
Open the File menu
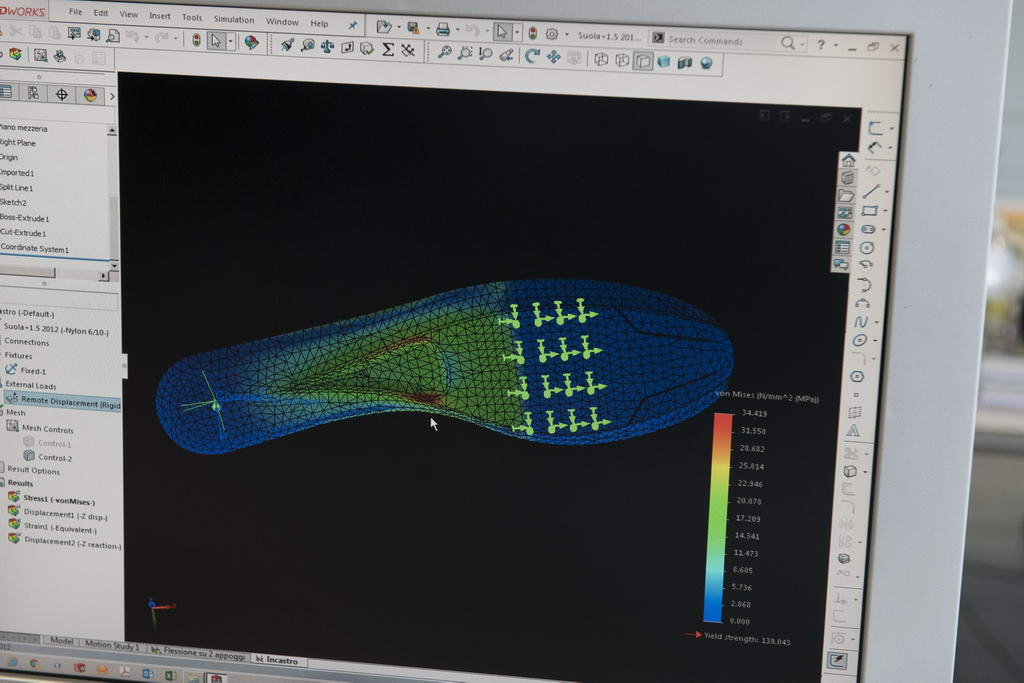76,12
